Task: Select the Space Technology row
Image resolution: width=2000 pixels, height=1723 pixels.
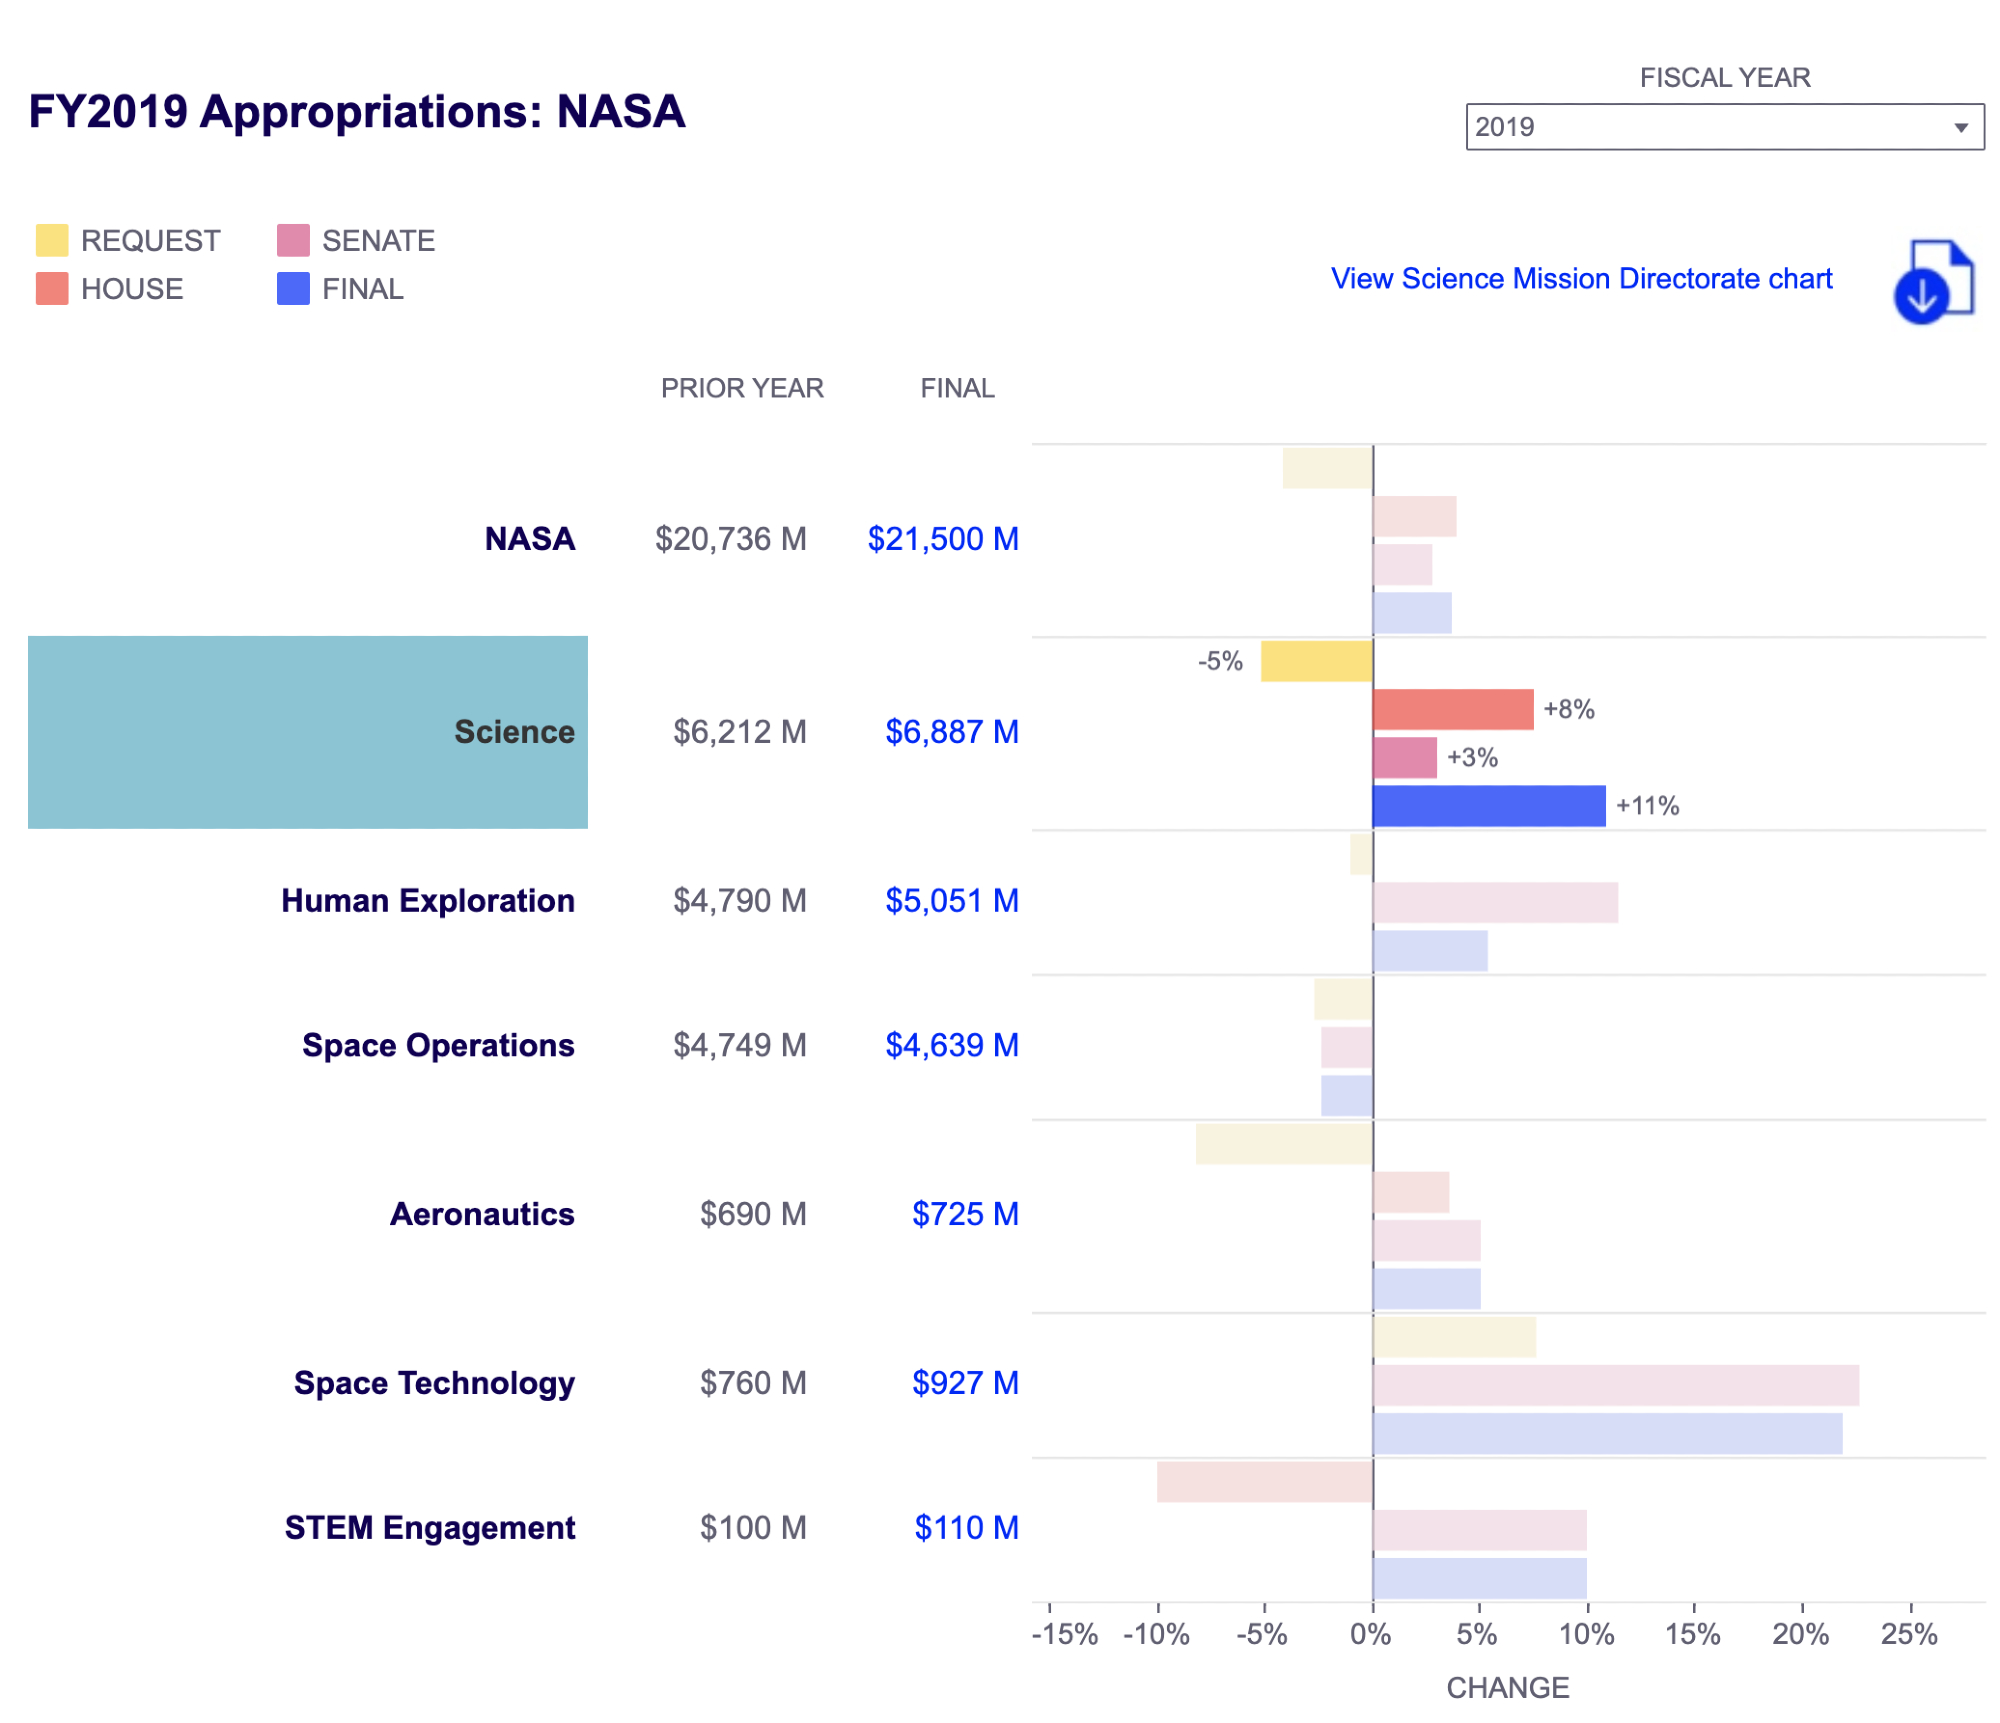Action: (x=433, y=1383)
